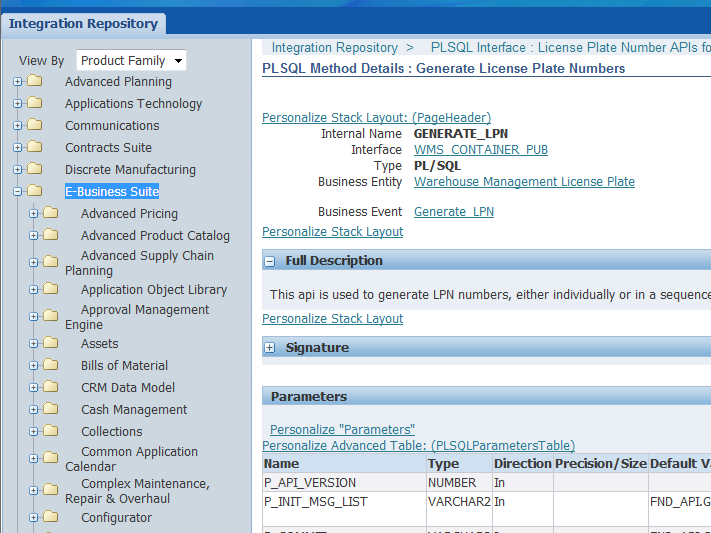Click the Communications folder icon
Image resolution: width=711 pixels, height=533 pixels.
34,124
